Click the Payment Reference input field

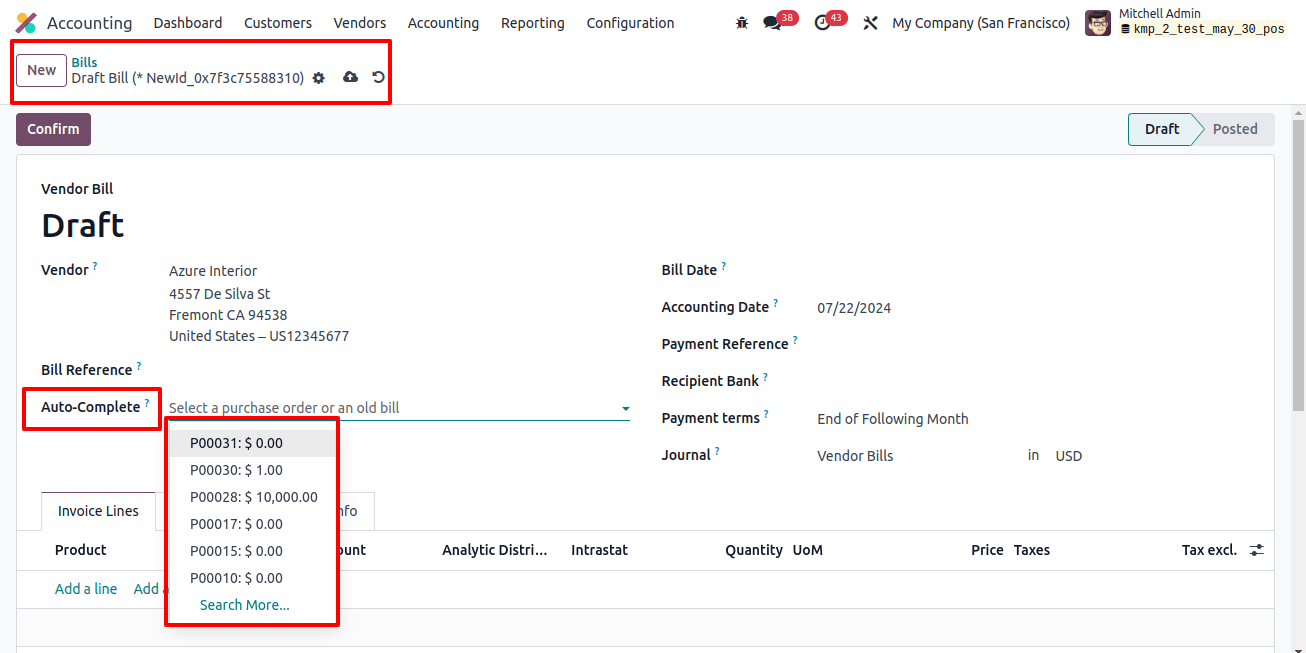1033,345
